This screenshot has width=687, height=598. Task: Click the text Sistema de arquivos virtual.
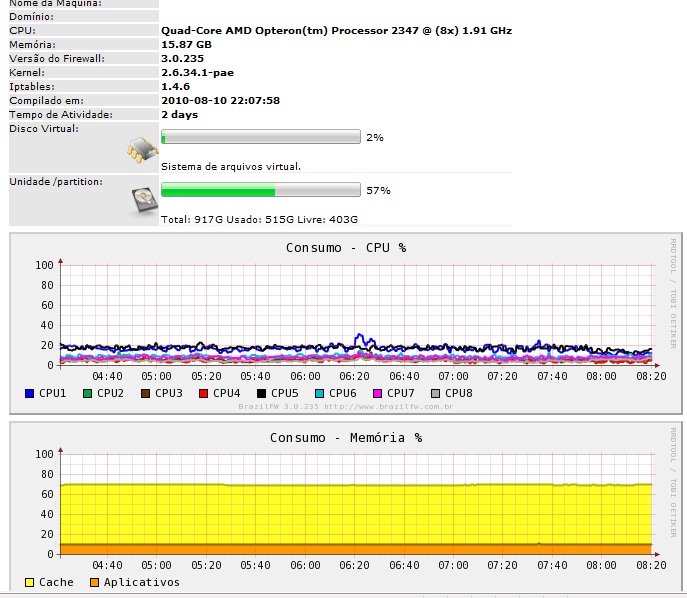pos(231,166)
